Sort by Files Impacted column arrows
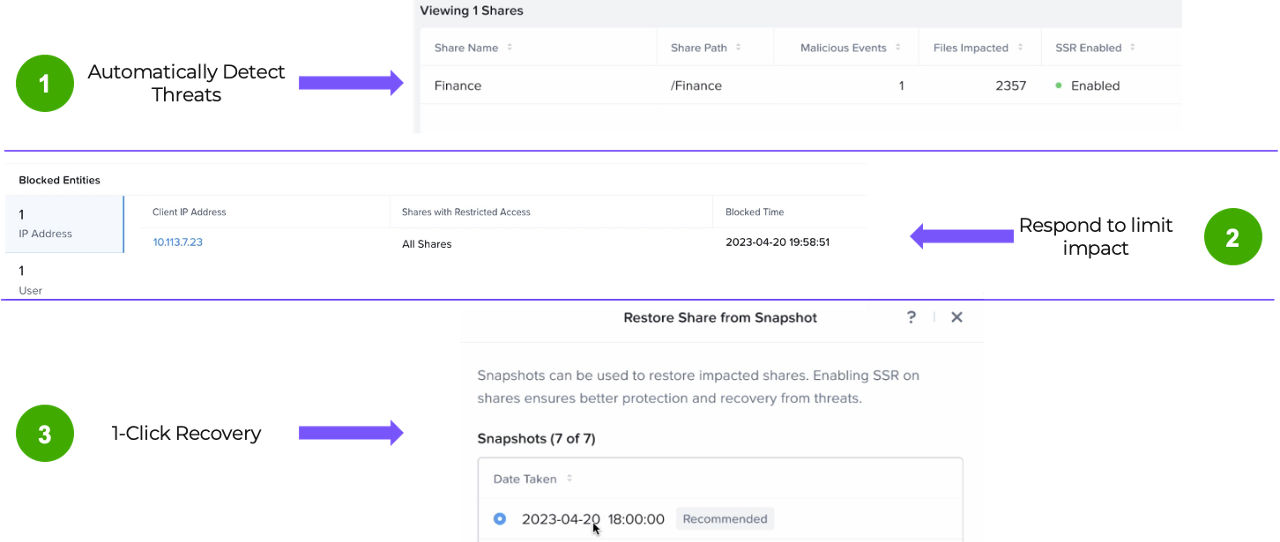 tap(1019, 48)
